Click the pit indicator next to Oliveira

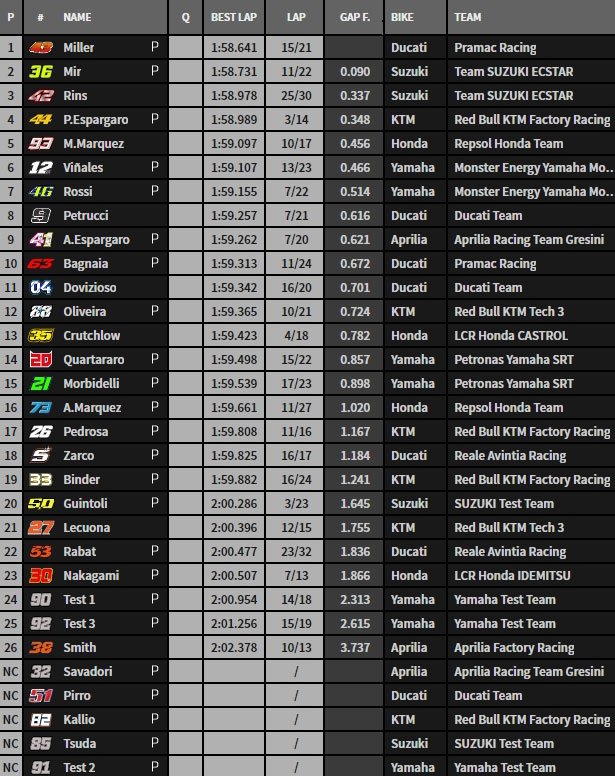click(x=154, y=312)
